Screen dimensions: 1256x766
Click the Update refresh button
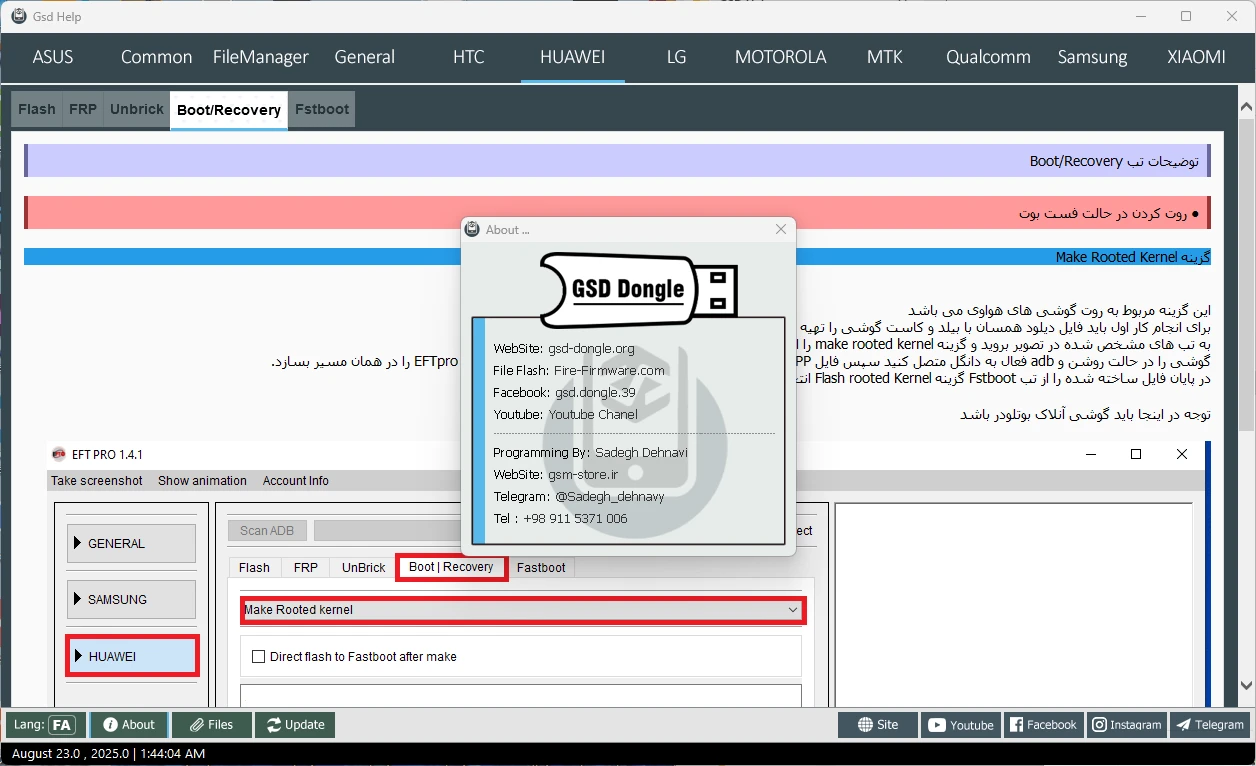295,725
